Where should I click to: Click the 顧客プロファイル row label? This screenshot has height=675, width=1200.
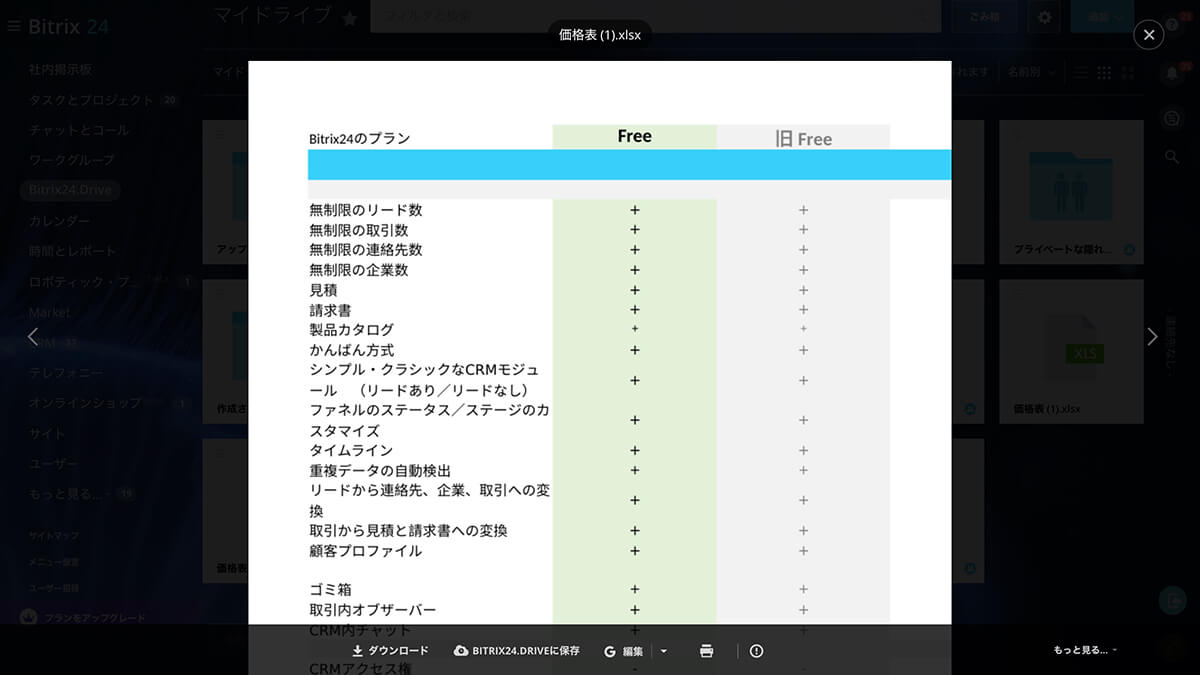point(366,550)
